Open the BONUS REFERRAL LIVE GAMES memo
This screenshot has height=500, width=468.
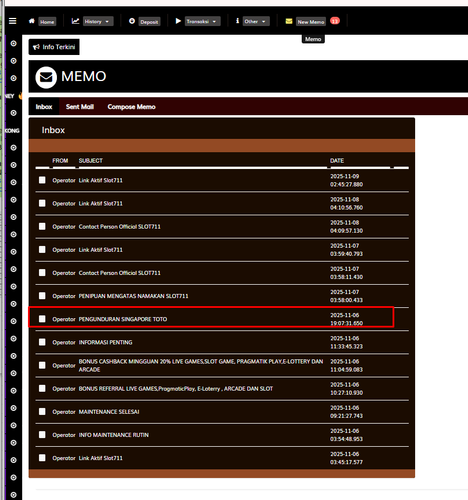click(x=176, y=389)
